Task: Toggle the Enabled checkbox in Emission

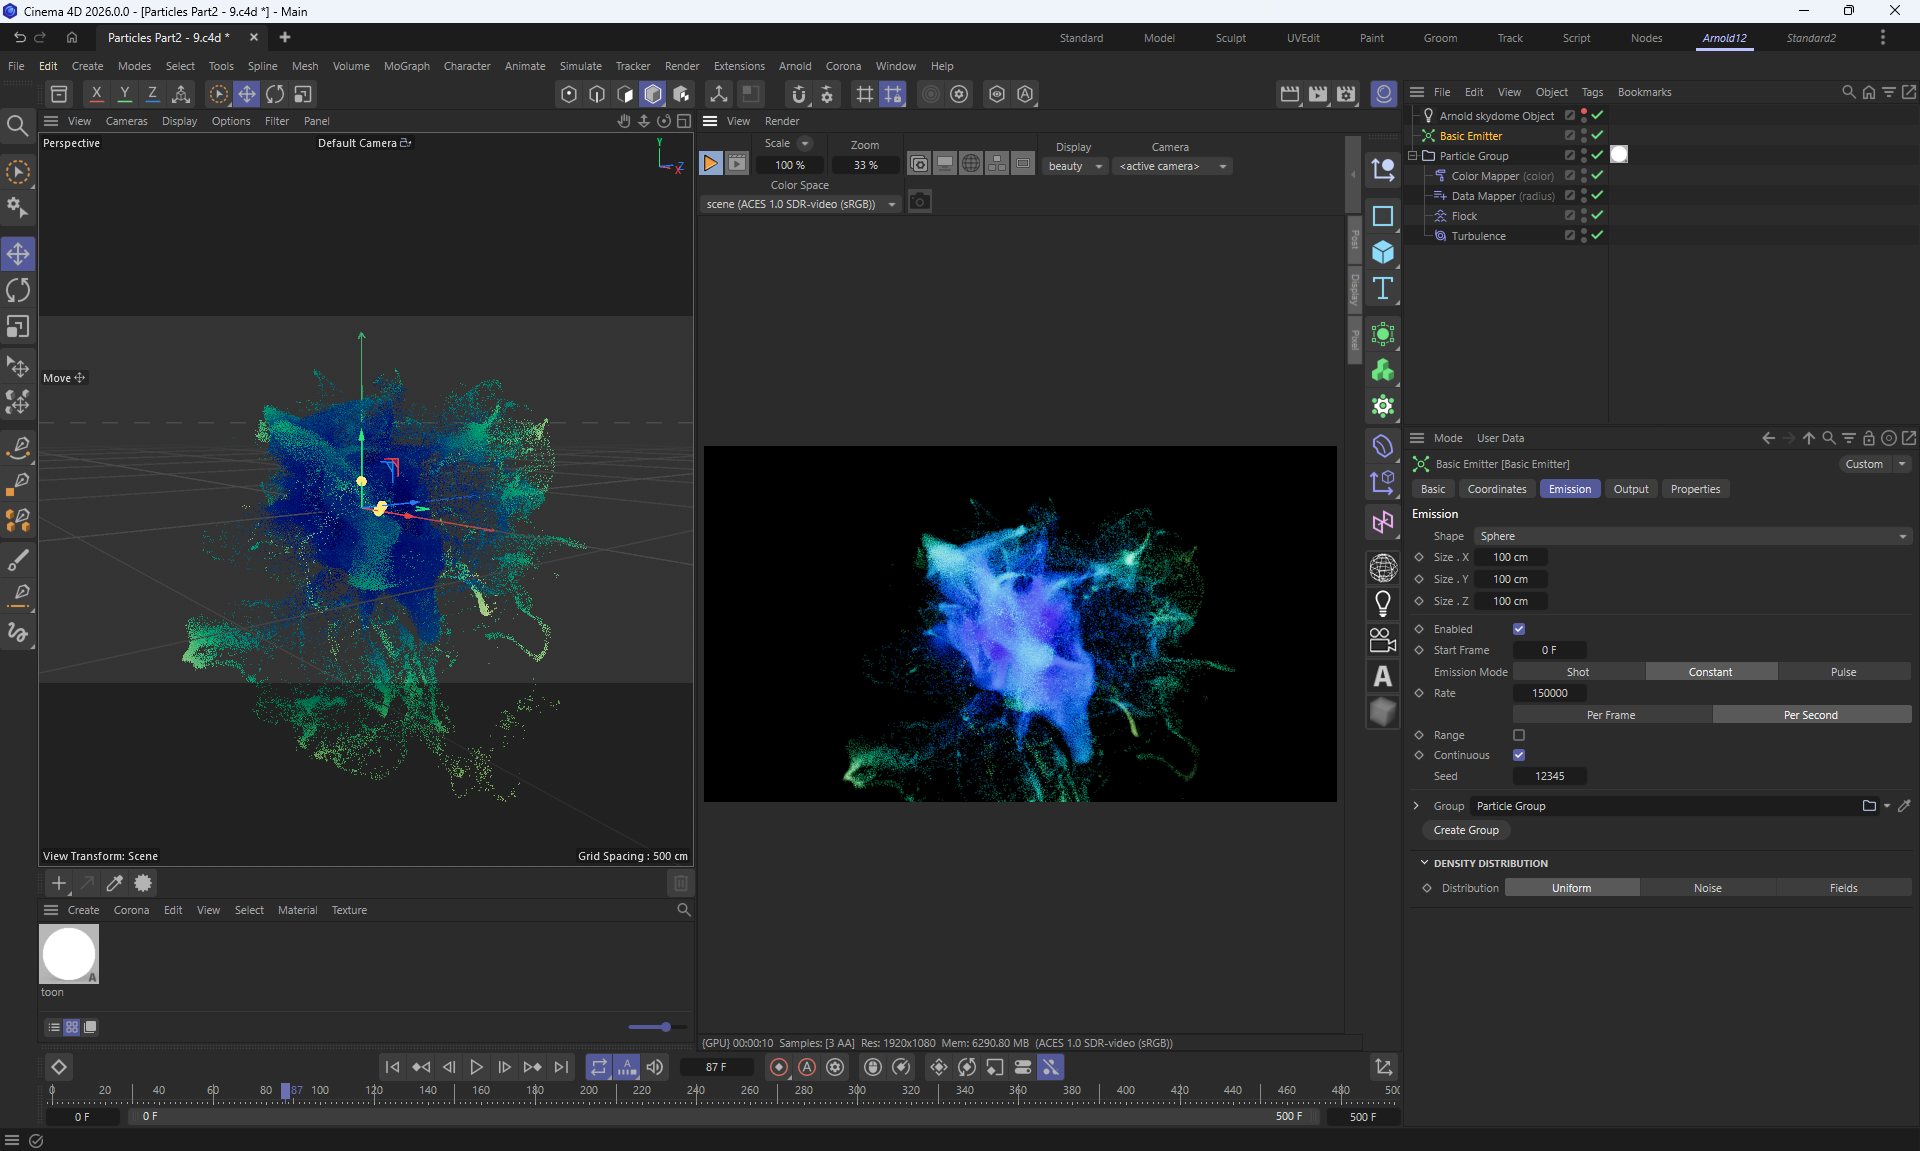Action: 1519,629
